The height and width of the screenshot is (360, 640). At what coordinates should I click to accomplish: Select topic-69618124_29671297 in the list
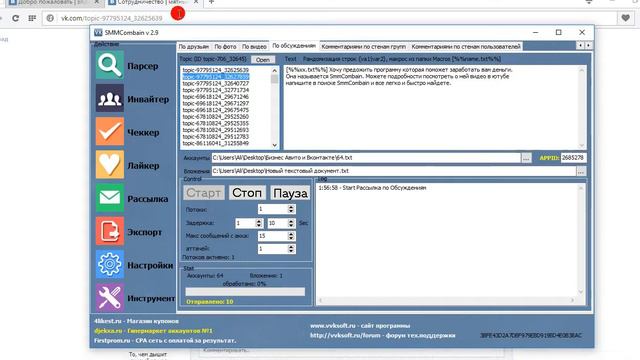pyautogui.click(x=216, y=103)
